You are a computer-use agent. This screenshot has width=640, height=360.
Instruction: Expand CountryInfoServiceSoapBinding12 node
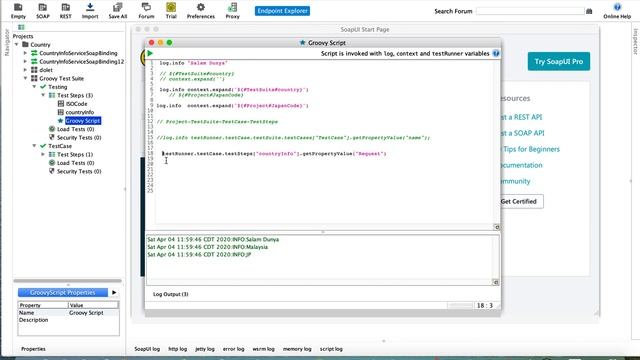coord(25,62)
